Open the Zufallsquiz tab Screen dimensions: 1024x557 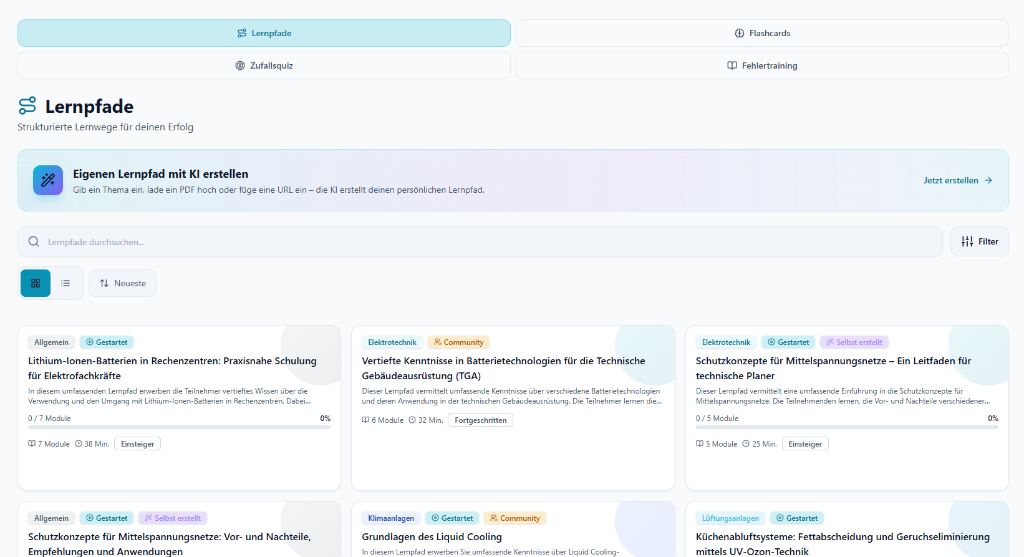(264, 65)
